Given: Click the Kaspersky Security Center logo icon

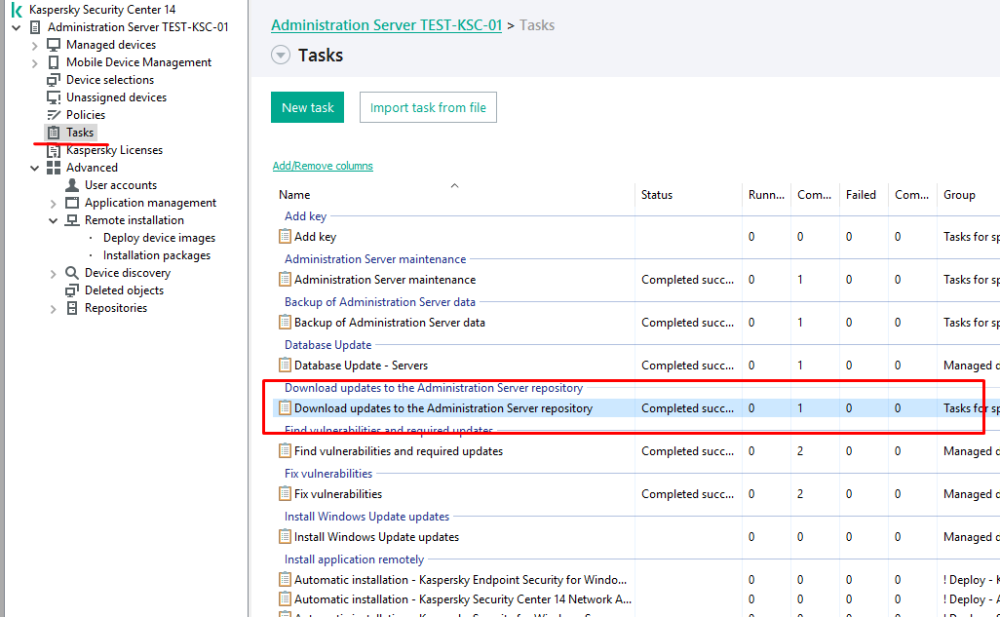Looking at the screenshot, I should 16,10.
